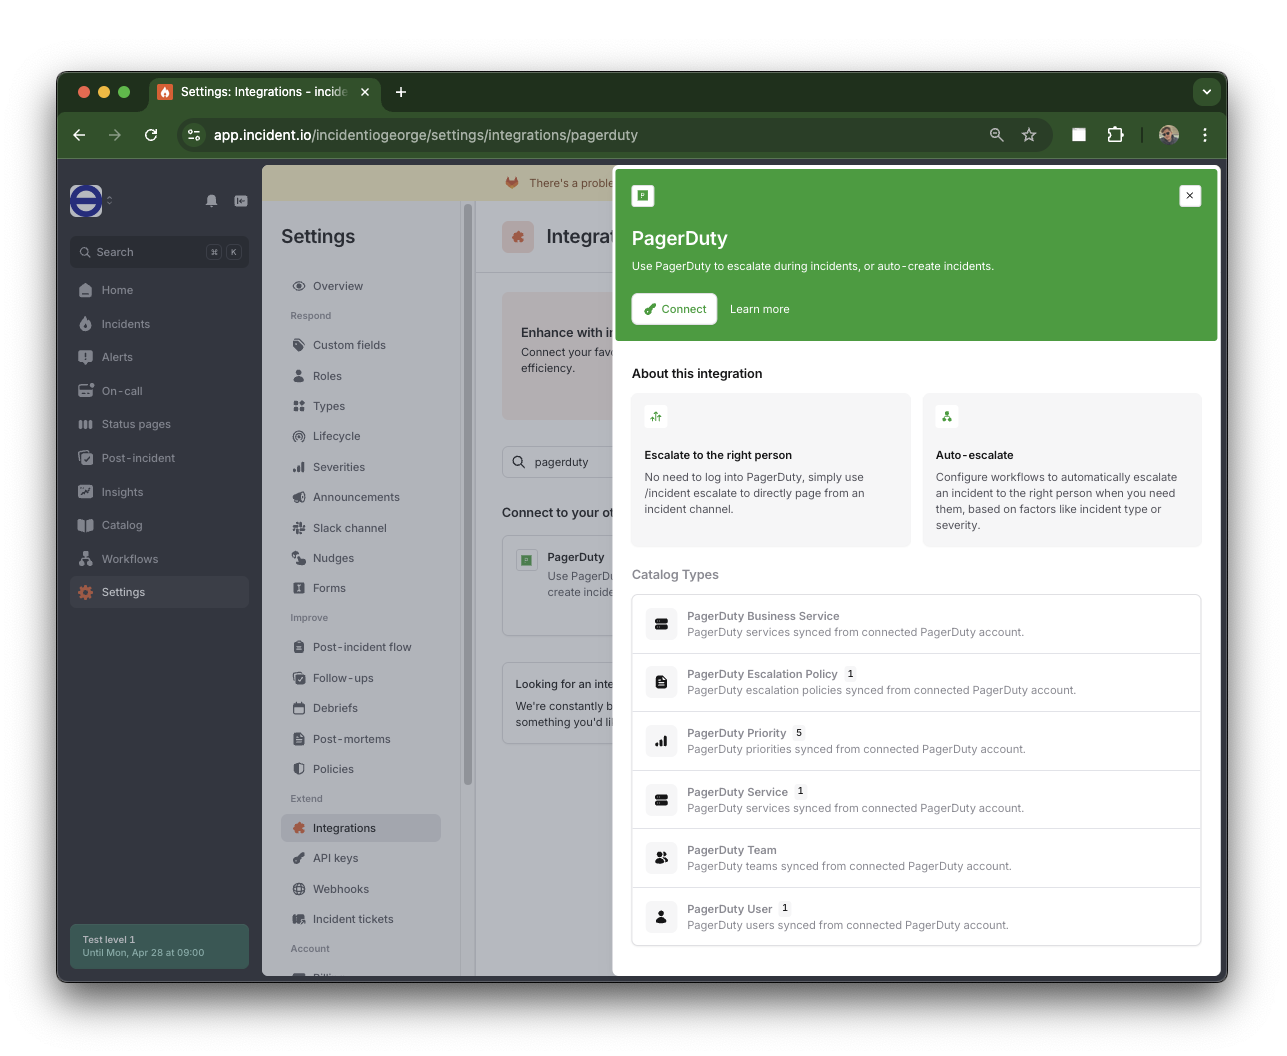Screen dimensions: 1287x1056
Task: Click the Auto-escalate card icon
Action: coord(947,416)
